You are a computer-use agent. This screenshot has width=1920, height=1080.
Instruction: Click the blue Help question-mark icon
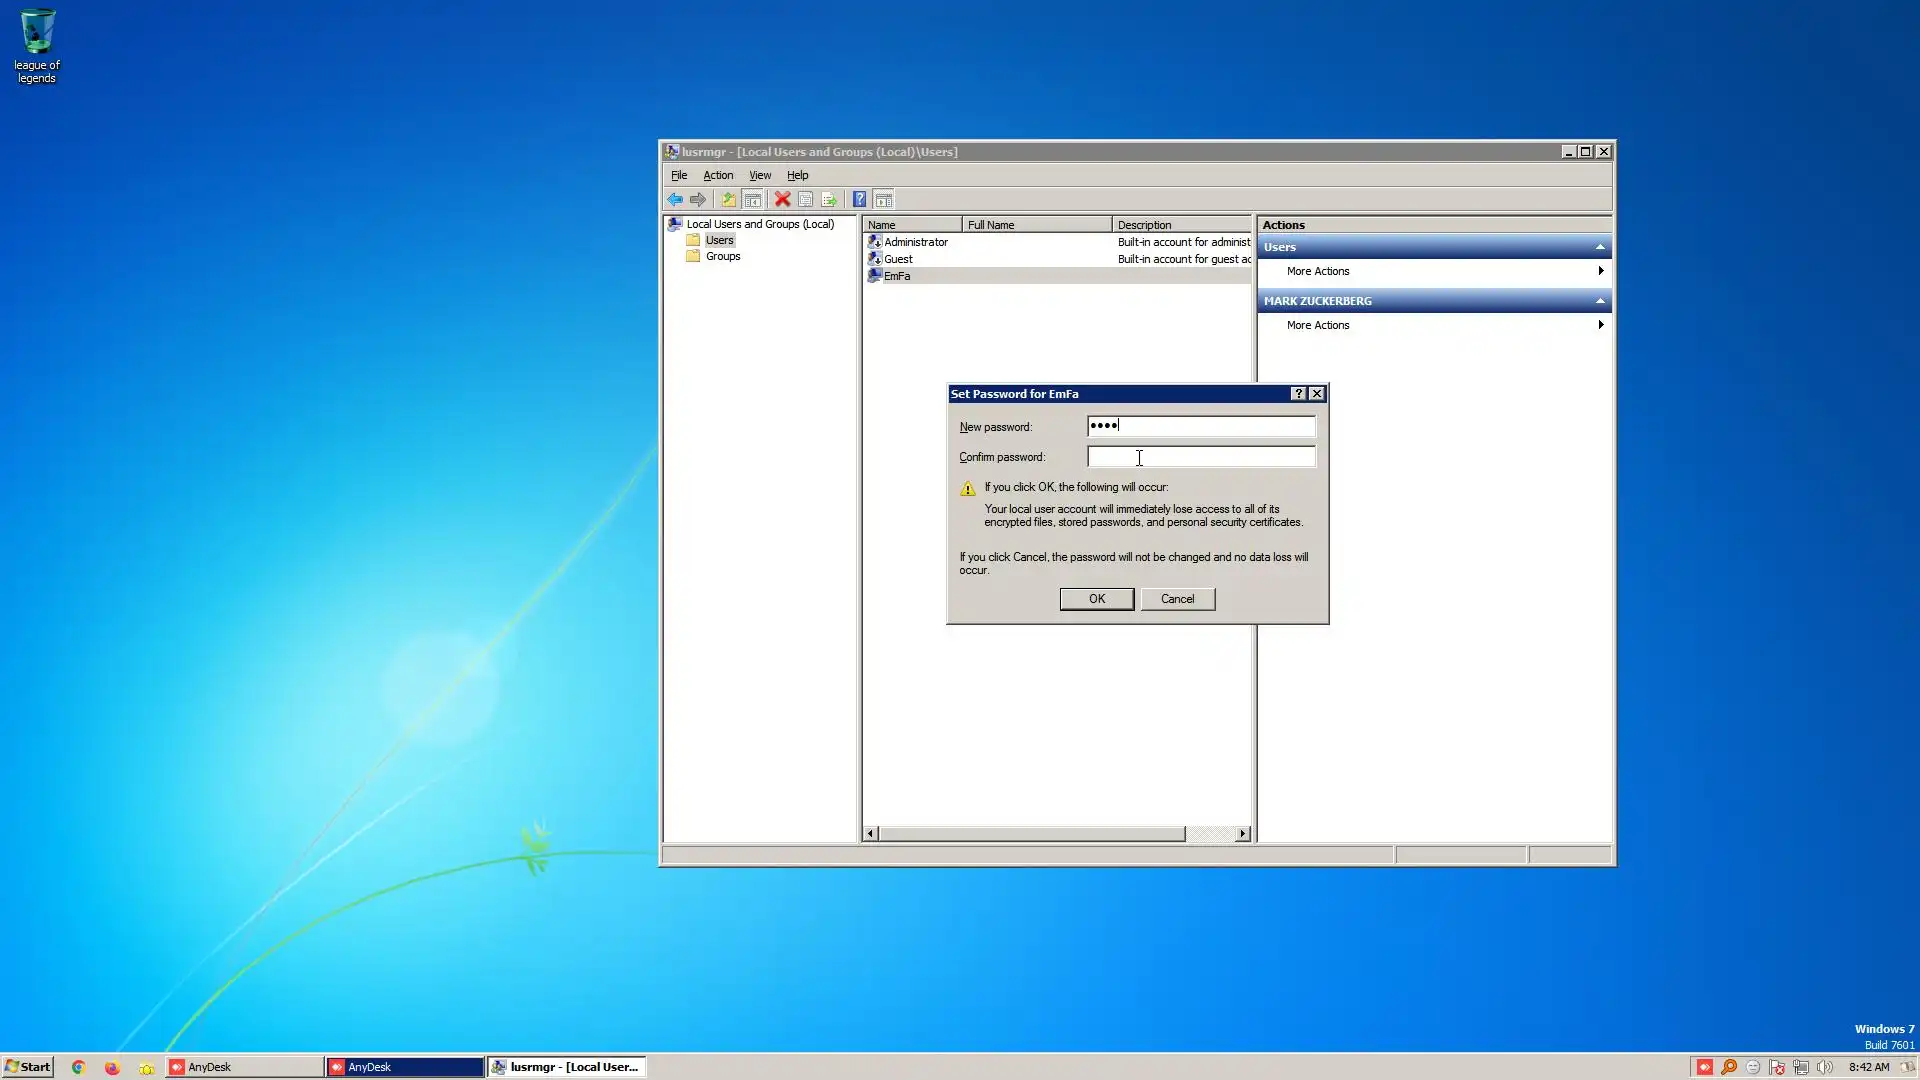click(x=859, y=200)
